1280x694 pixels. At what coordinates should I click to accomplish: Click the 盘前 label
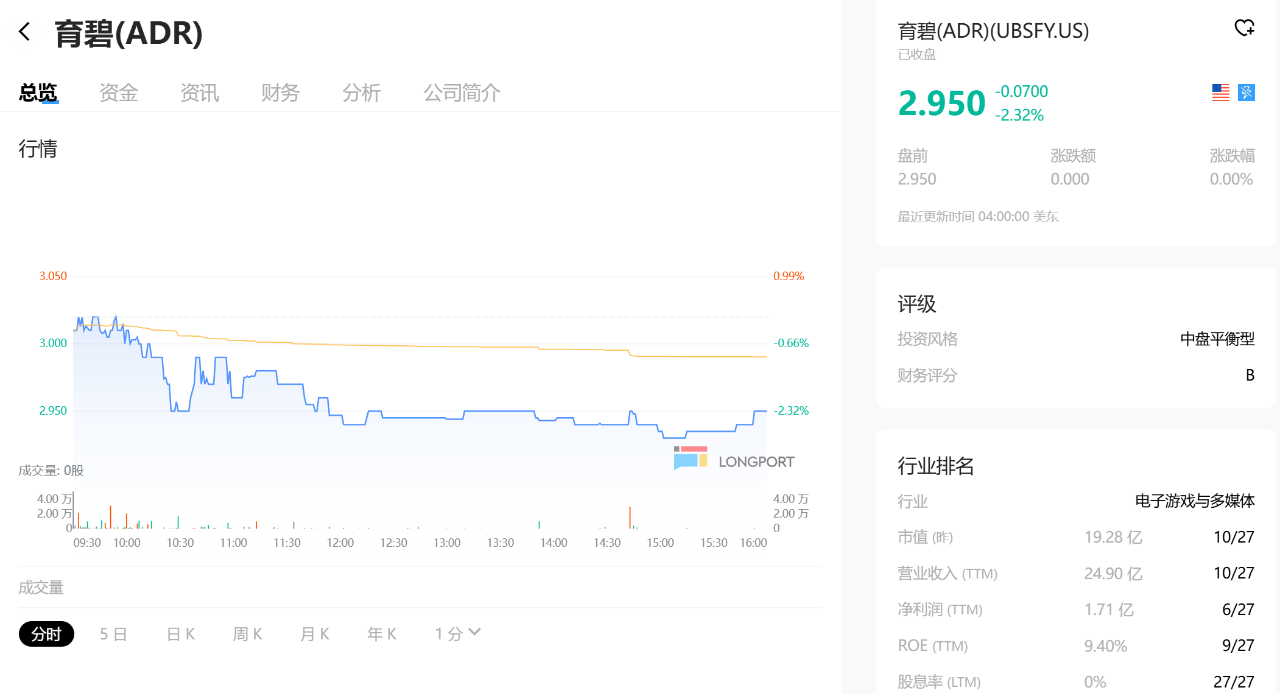[x=913, y=156]
